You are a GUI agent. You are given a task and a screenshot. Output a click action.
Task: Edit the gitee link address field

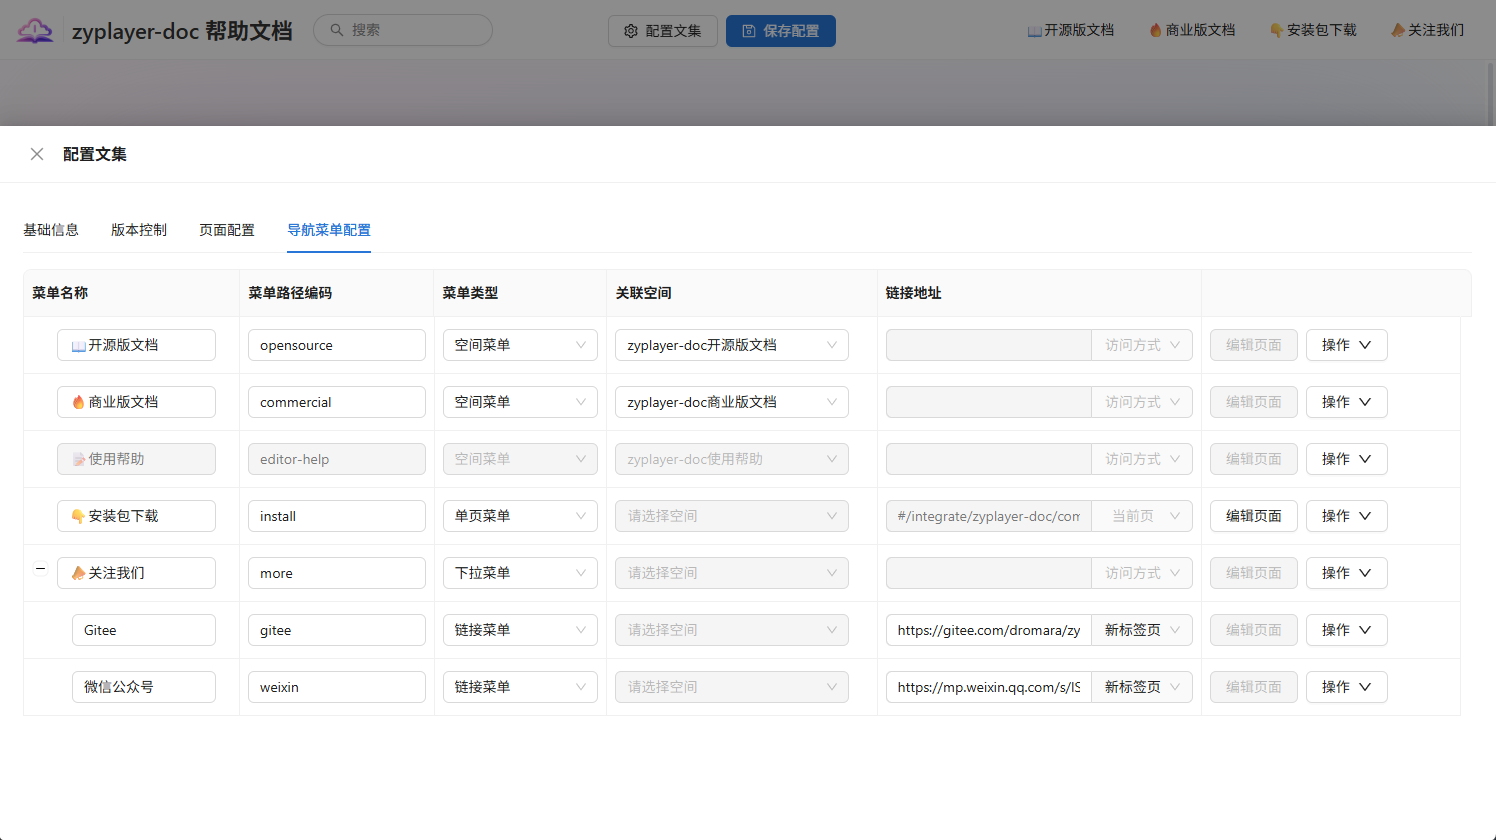989,630
